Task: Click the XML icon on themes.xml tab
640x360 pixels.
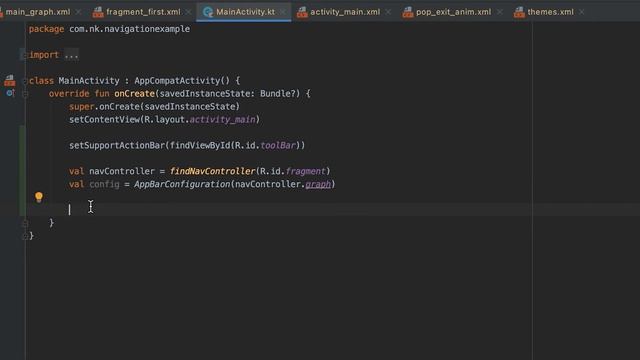Action: (519, 12)
